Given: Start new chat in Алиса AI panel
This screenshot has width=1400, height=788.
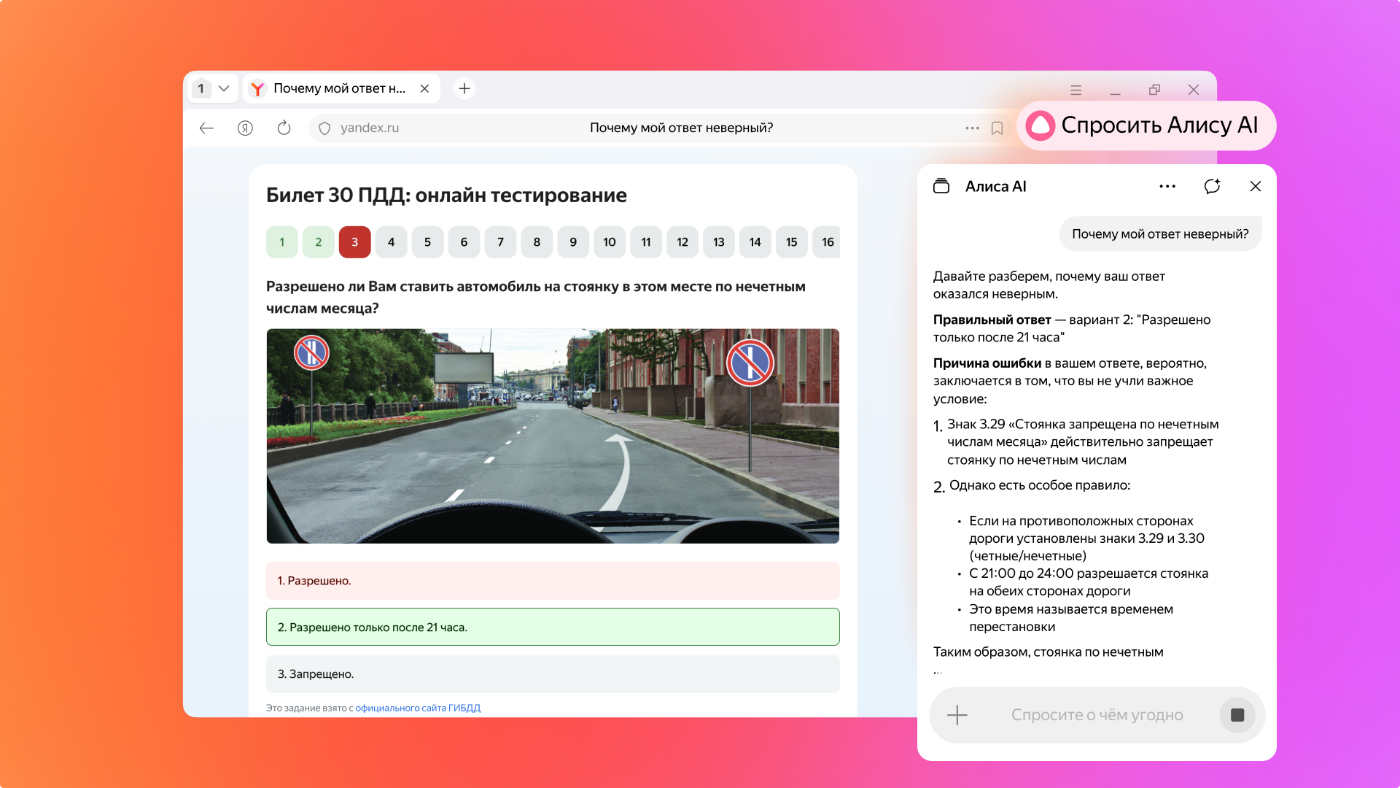Looking at the screenshot, I should point(1212,186).
